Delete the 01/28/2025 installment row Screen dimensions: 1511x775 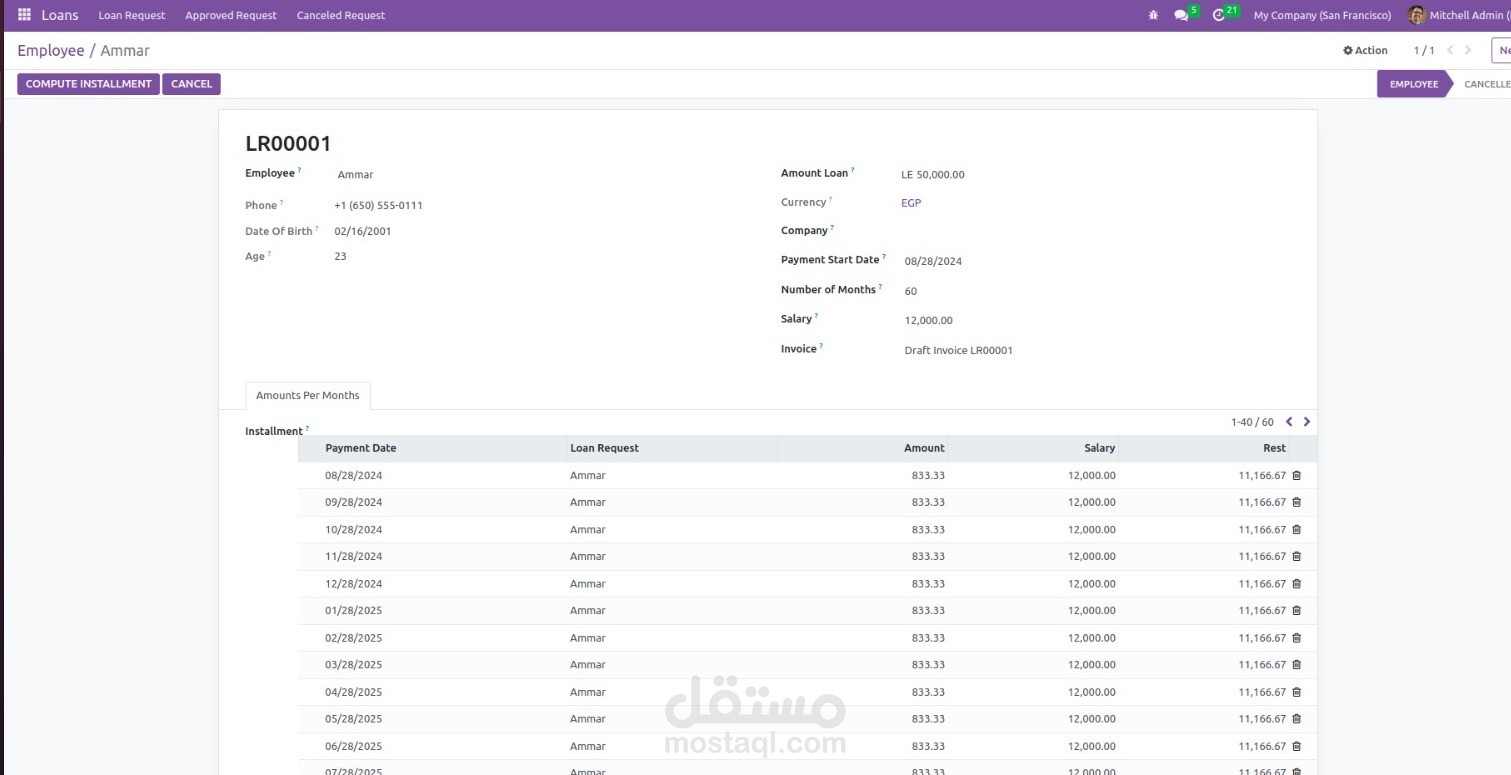1297,611
